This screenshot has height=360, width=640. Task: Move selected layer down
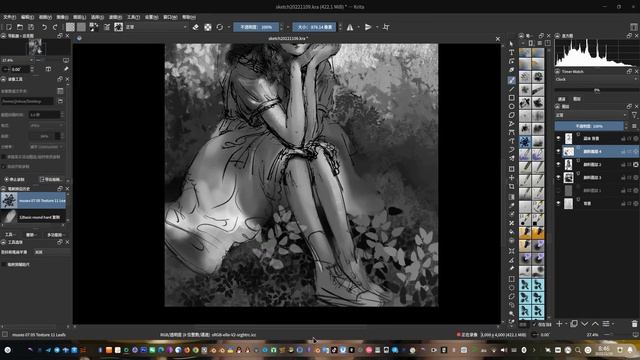584,324
